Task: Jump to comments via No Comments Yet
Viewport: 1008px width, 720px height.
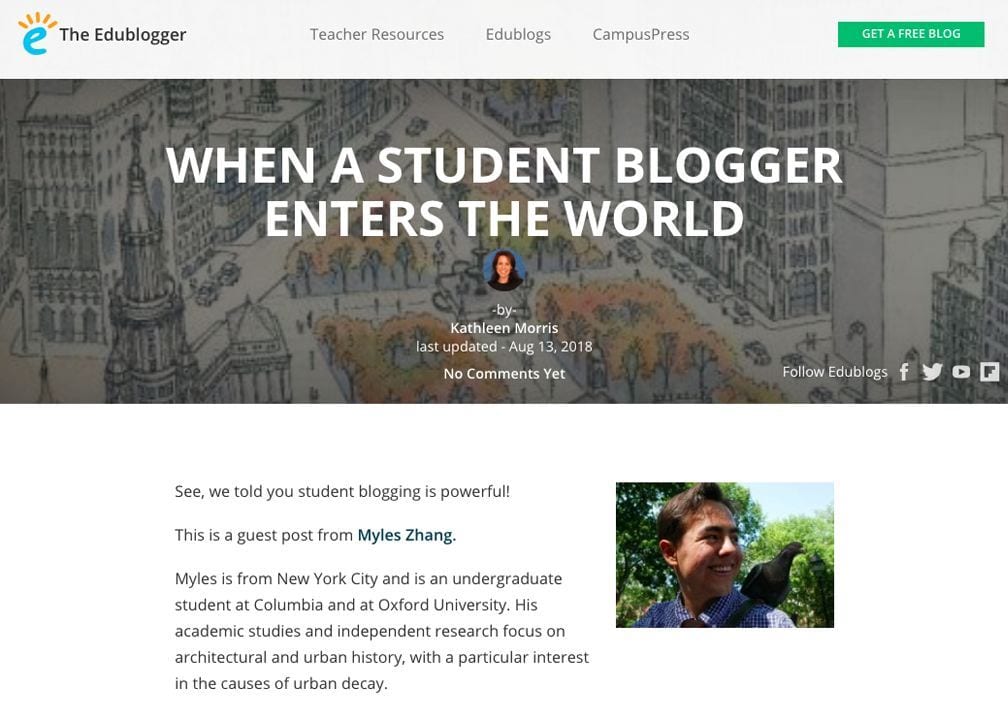Action: [x=504, y=374]
